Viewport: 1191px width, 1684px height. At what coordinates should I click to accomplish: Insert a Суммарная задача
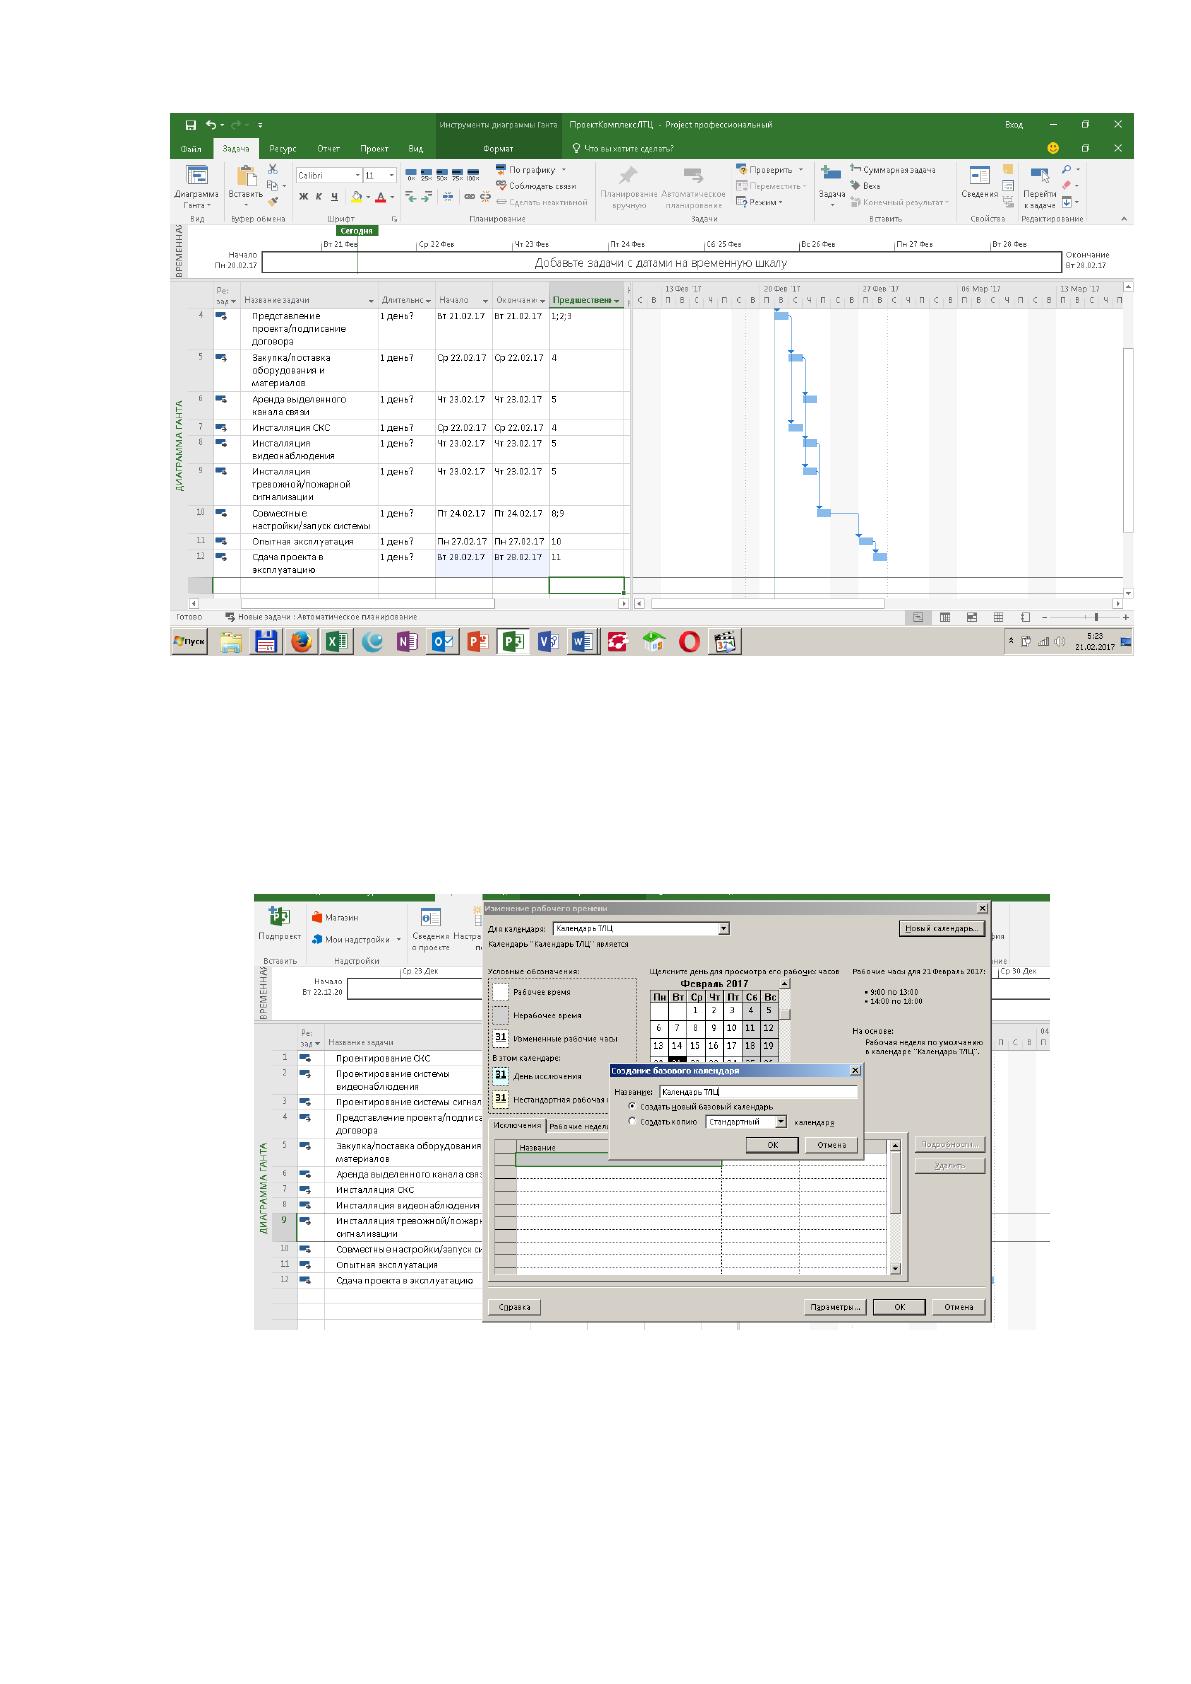click(x=892, y=170)
